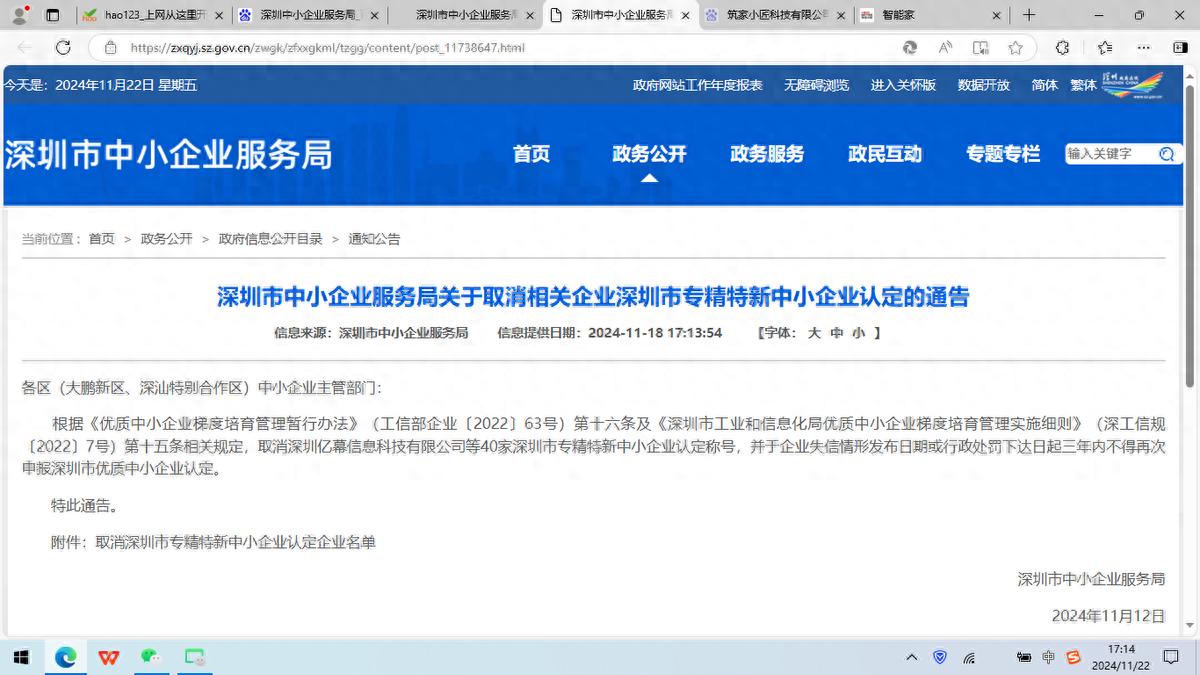Open the 首页 navigation item
Viewport: 1200px width, 675px height.
point(531,154)
